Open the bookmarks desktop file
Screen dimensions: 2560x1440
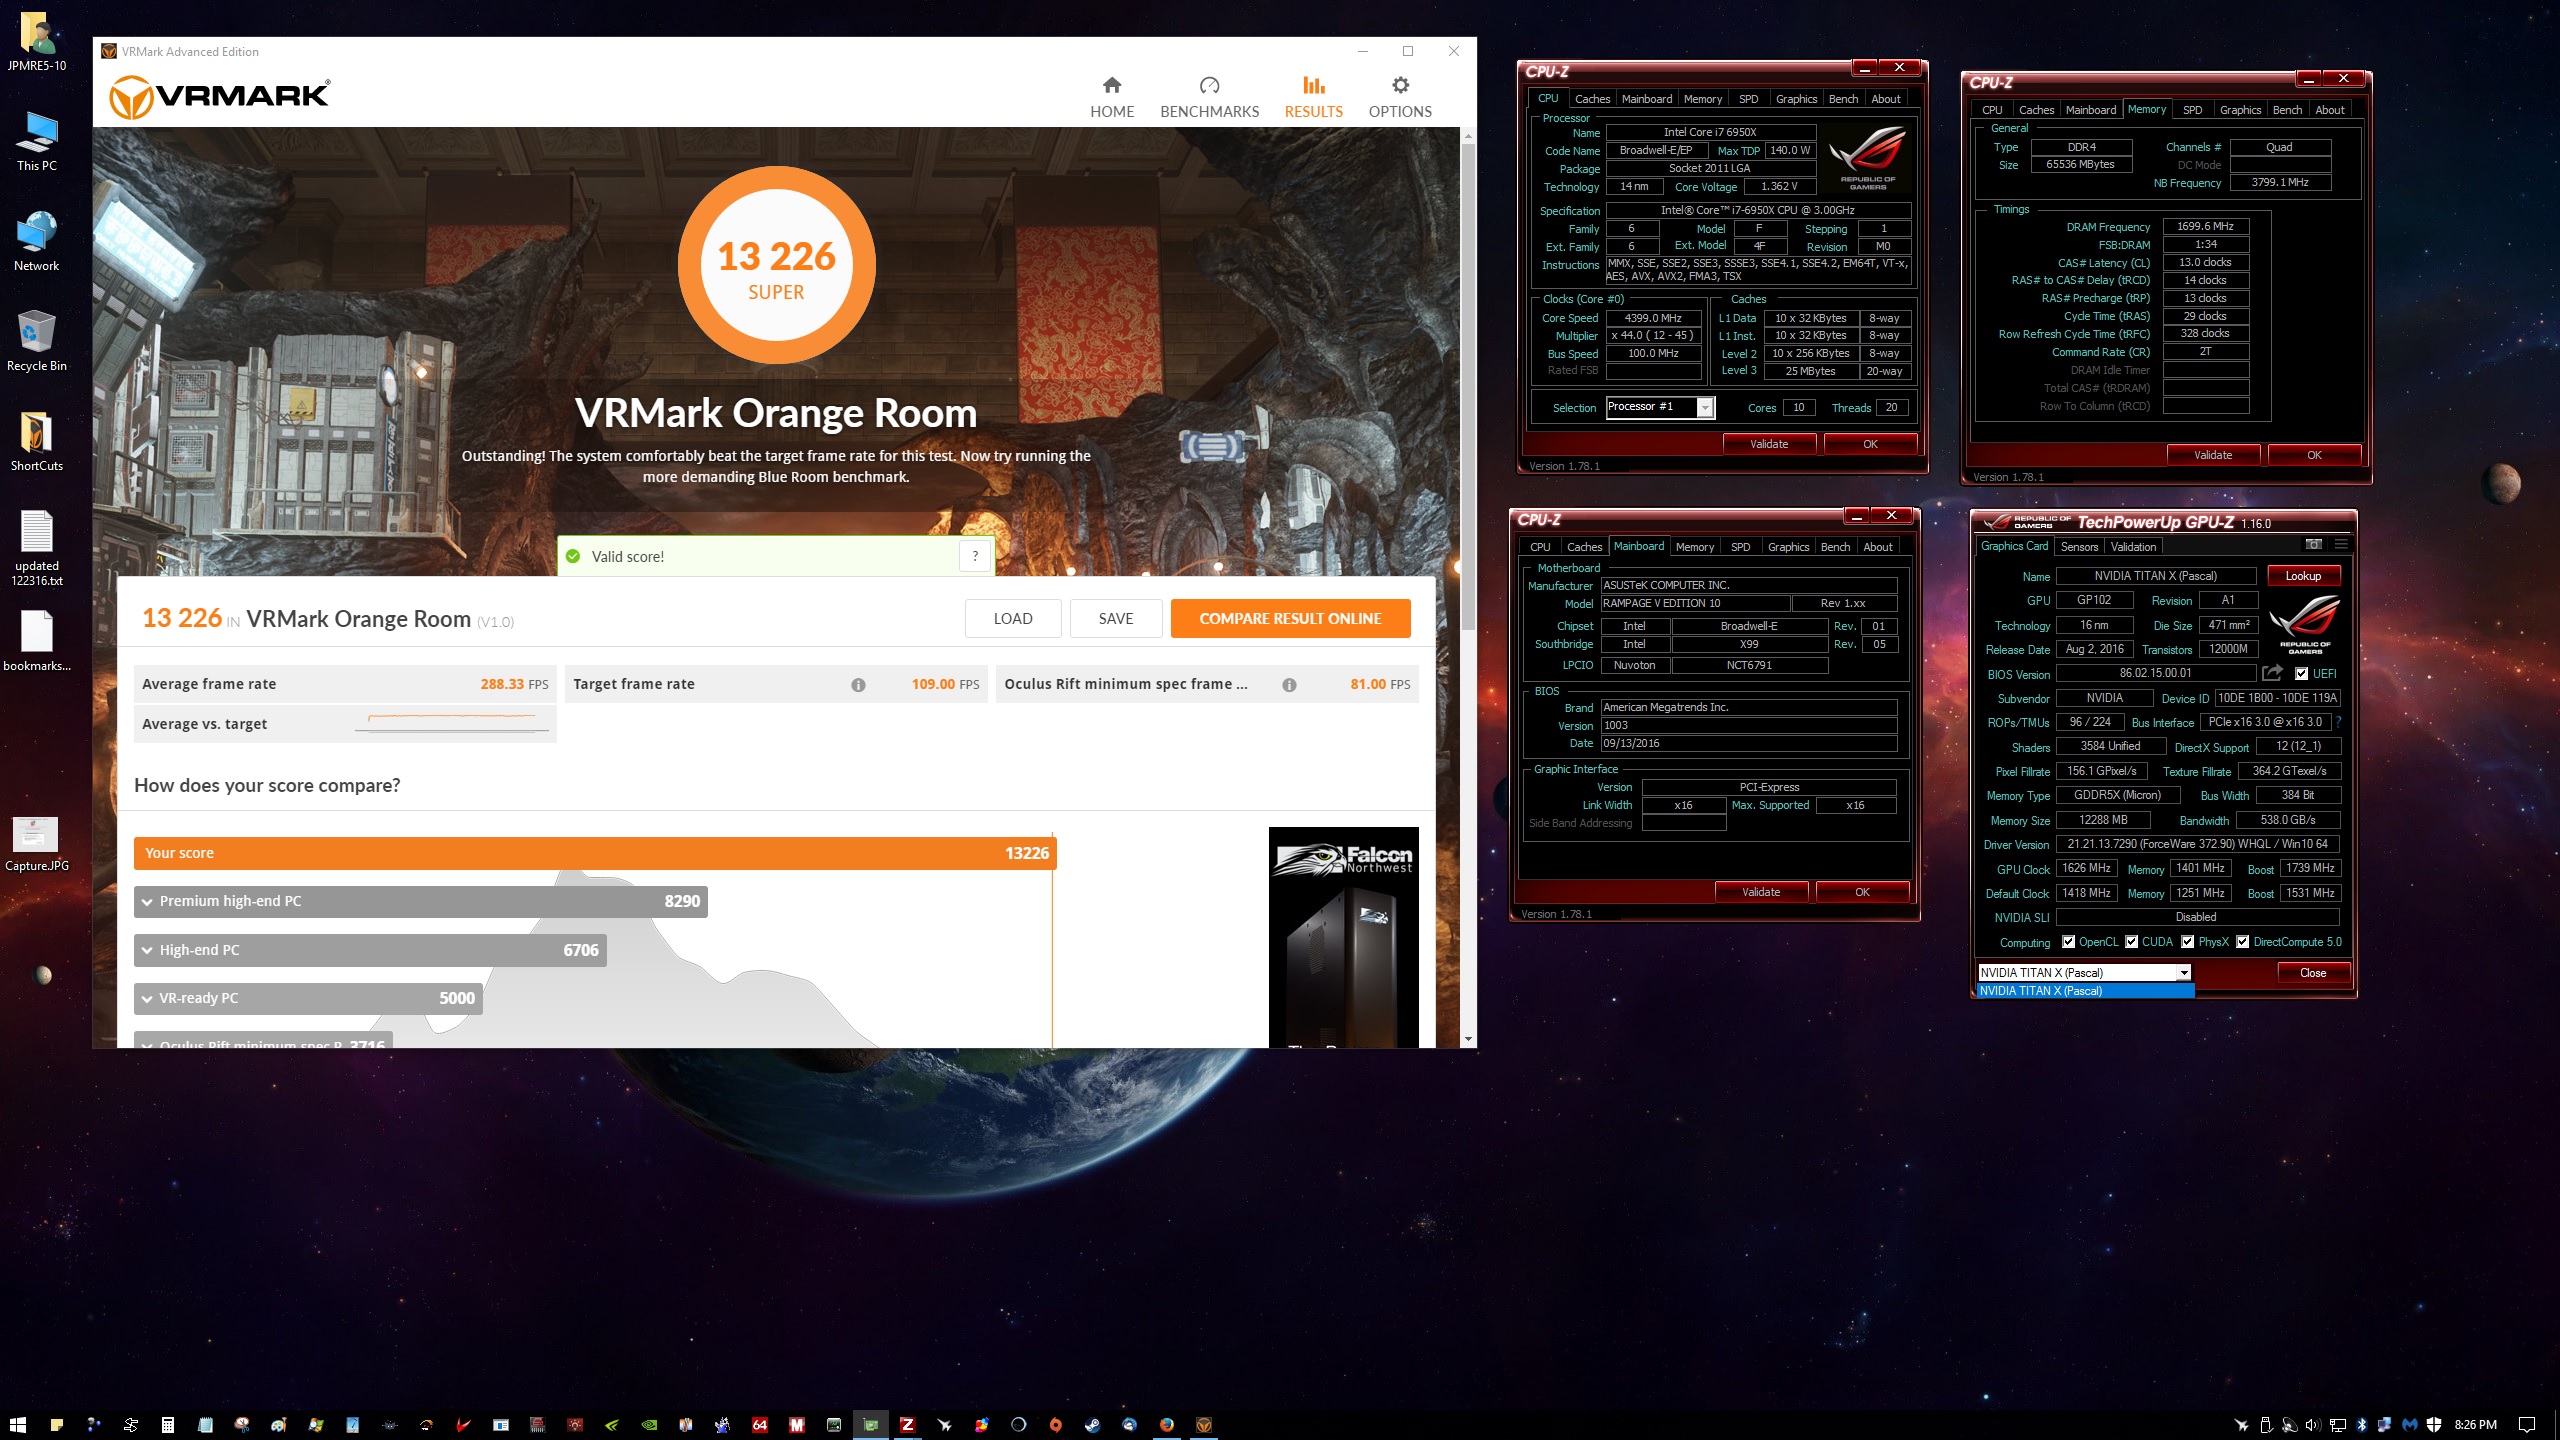(37, 642)
